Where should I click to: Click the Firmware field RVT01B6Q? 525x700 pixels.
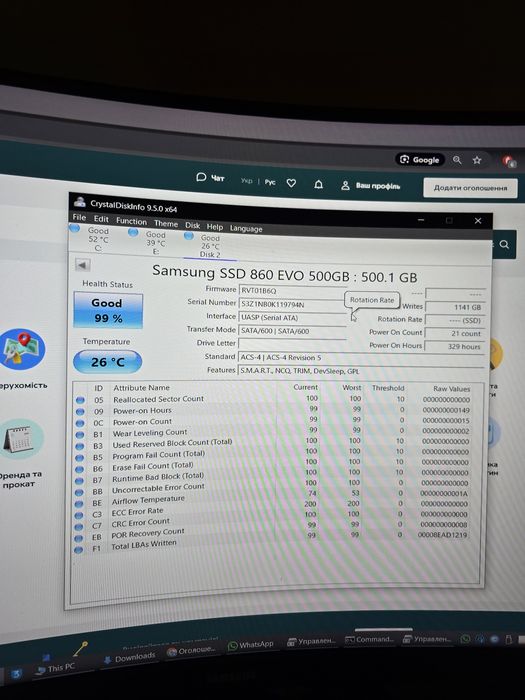click(292, 291)
